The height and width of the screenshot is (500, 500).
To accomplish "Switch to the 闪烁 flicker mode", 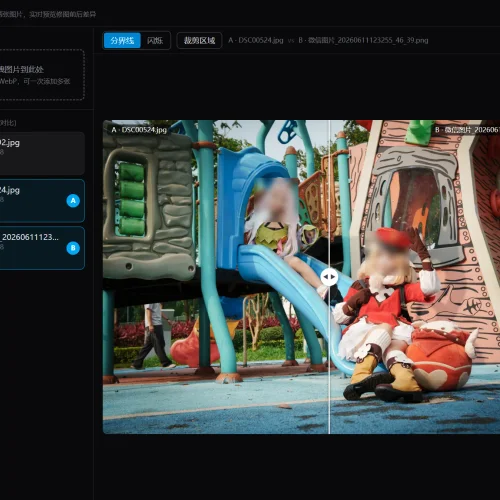I will click(x=155, y=40).
